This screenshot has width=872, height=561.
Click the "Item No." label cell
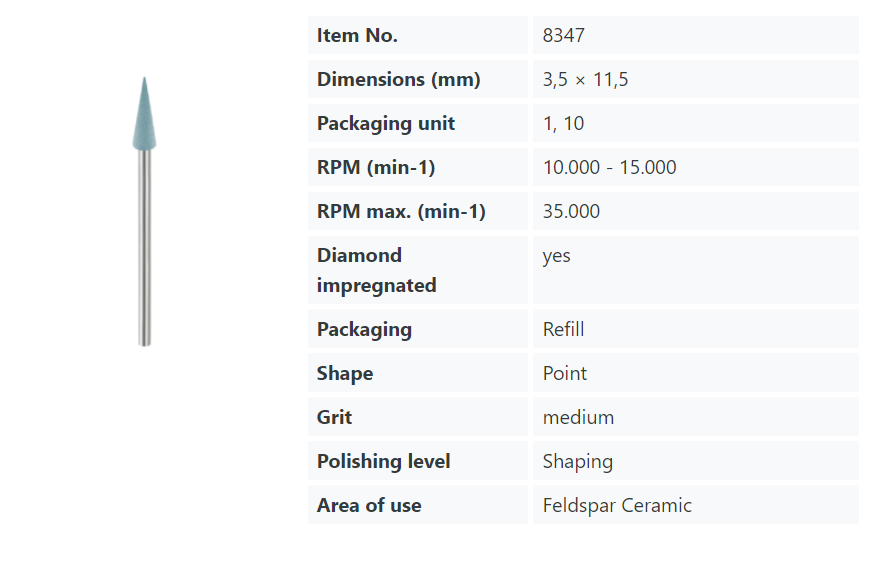pyautogui.click(x=357, y=36)
